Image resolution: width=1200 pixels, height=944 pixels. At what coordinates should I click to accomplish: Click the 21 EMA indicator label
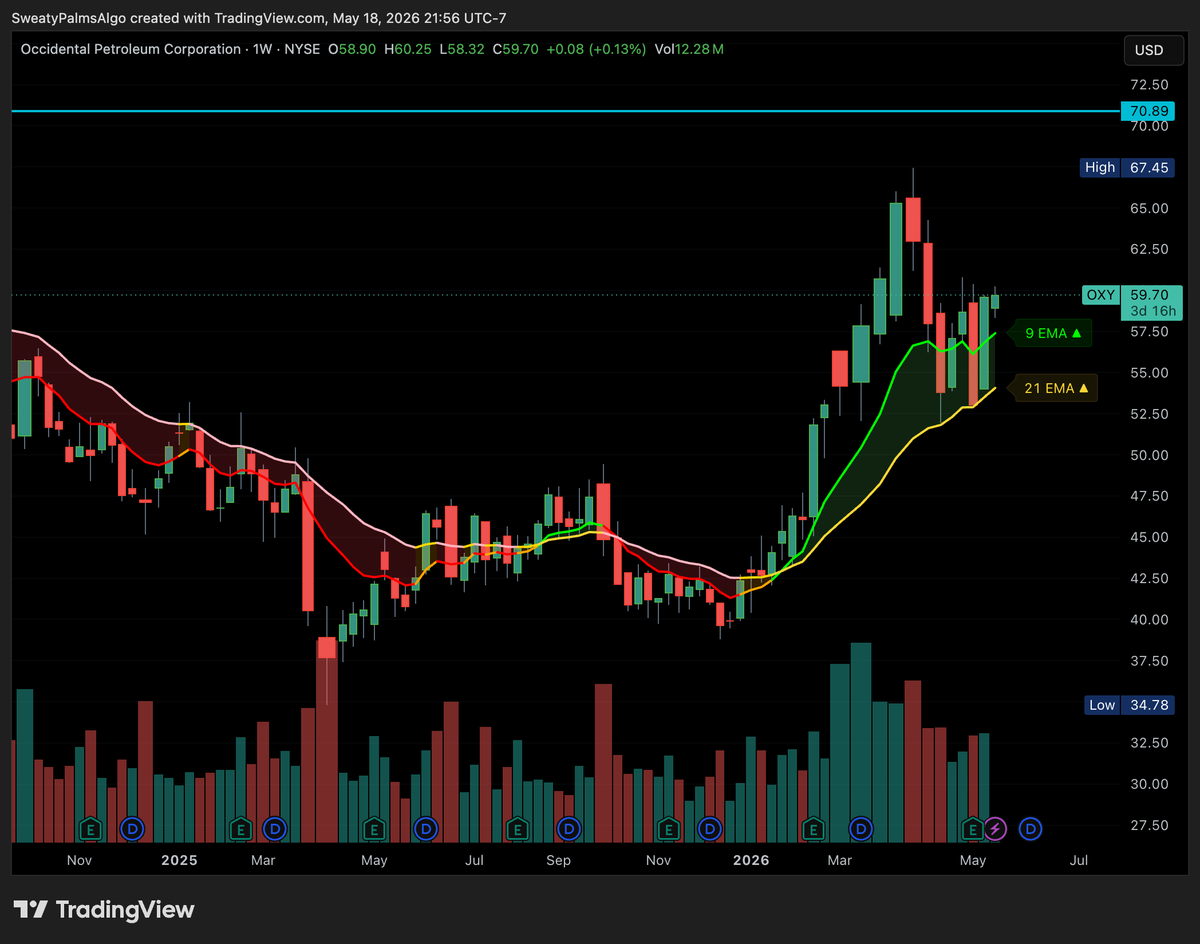[1056, 387]
